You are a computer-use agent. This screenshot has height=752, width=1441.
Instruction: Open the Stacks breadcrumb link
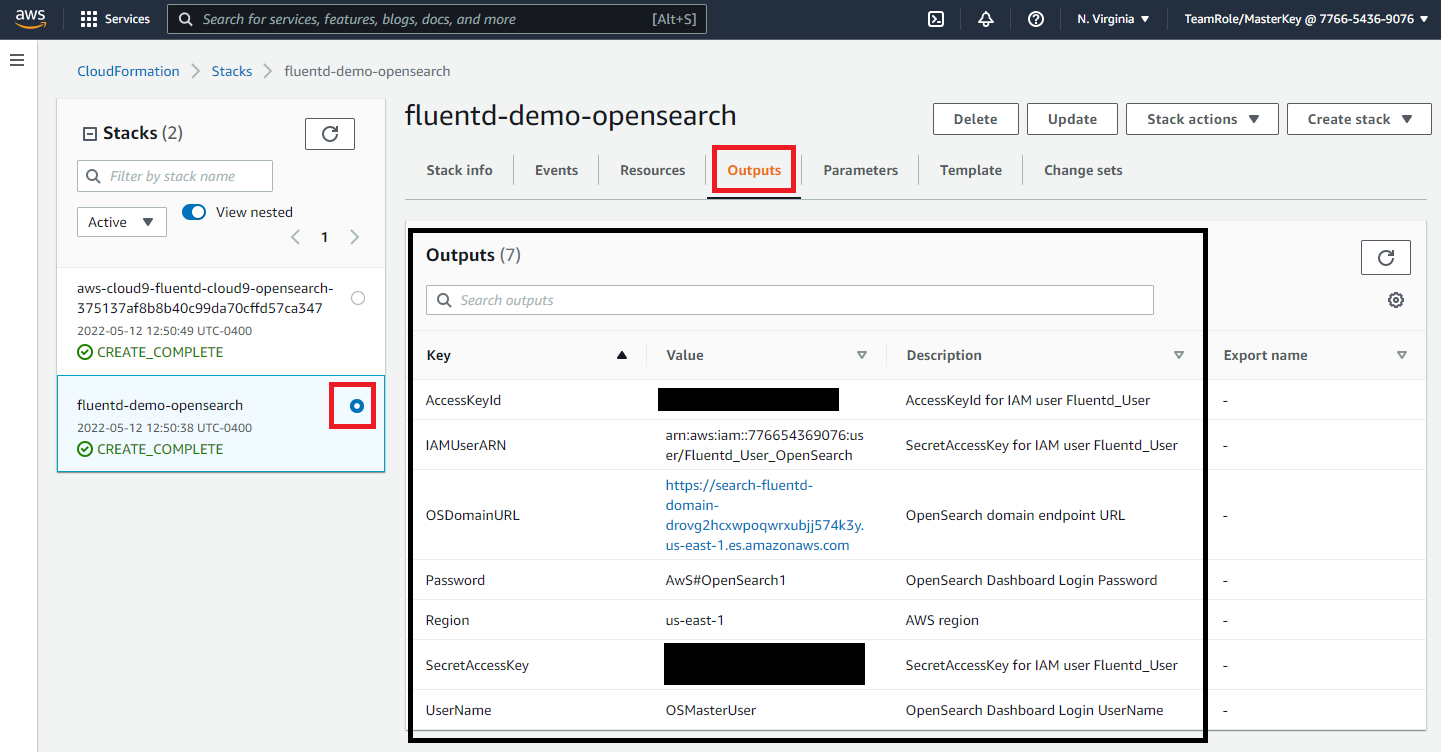tap(231, 71)
